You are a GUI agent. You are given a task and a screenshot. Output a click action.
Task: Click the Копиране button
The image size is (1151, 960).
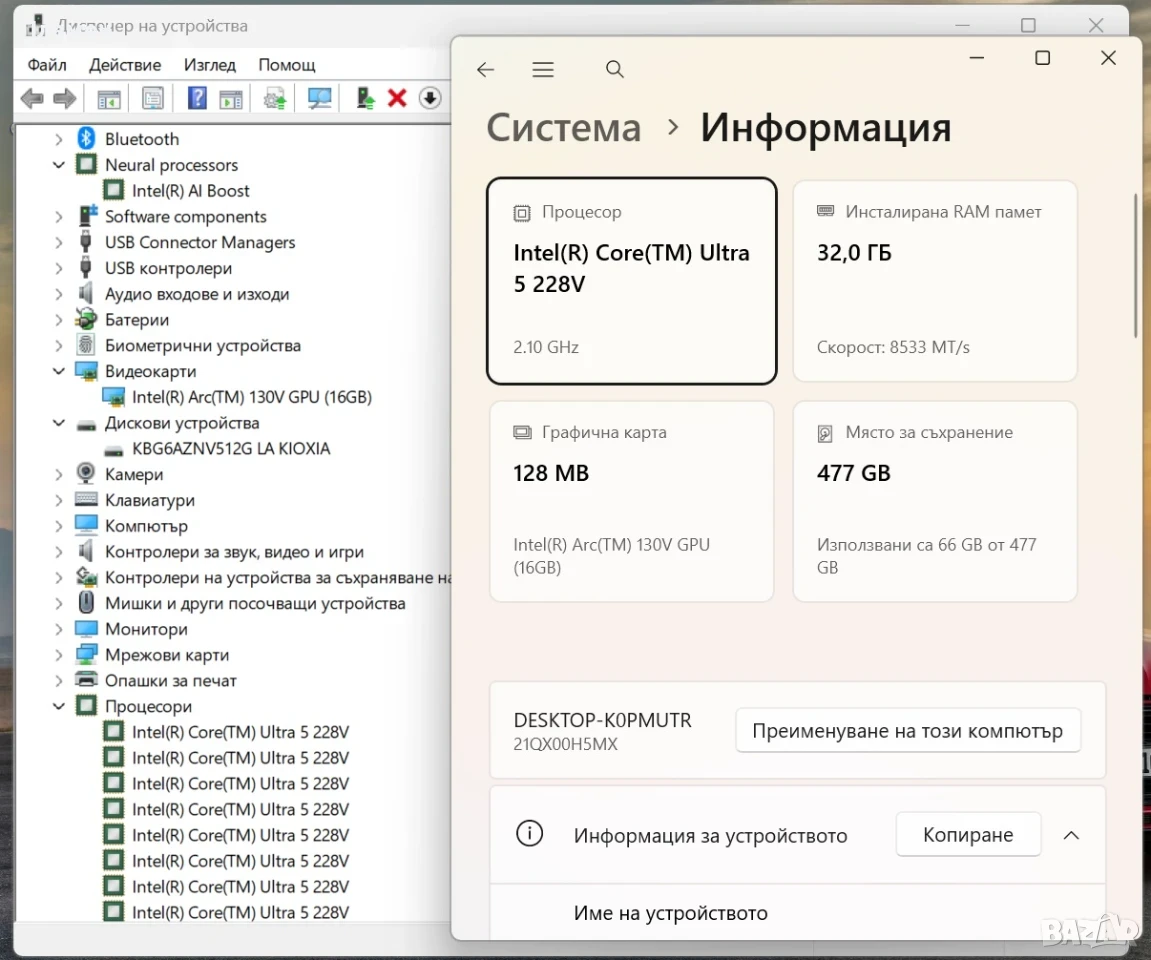coord(968,834)
